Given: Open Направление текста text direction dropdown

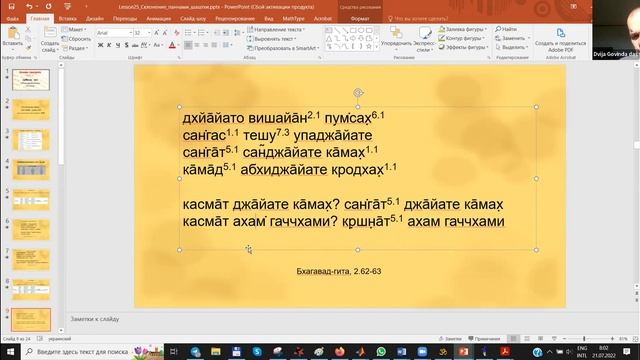Looking at the screenshot, I should [276, 29].
